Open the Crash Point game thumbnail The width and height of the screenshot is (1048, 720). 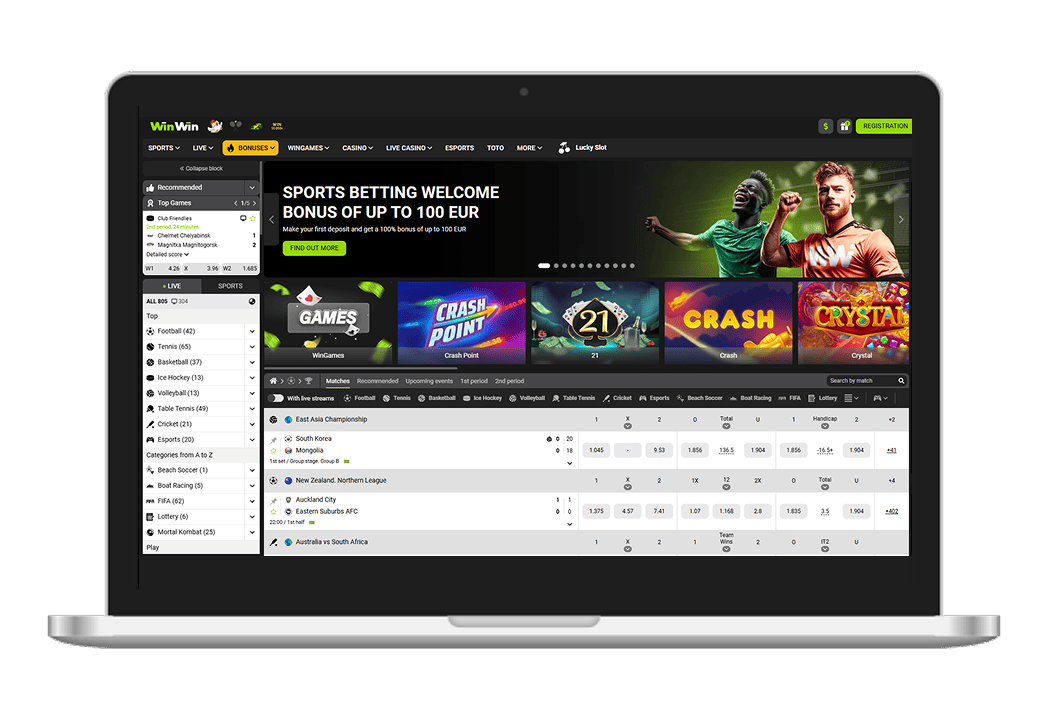pos(461,322)
